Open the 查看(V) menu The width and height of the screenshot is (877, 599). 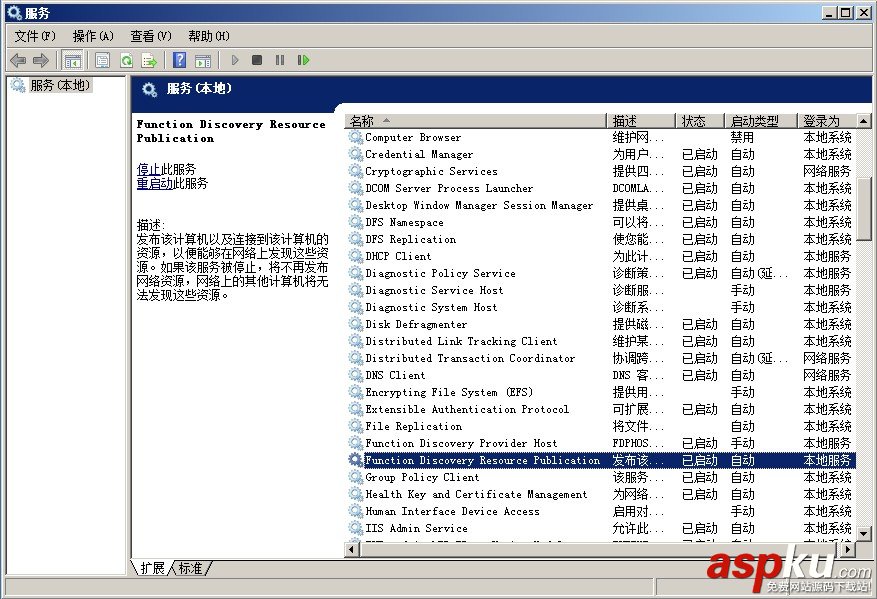(x=150, y=36)
